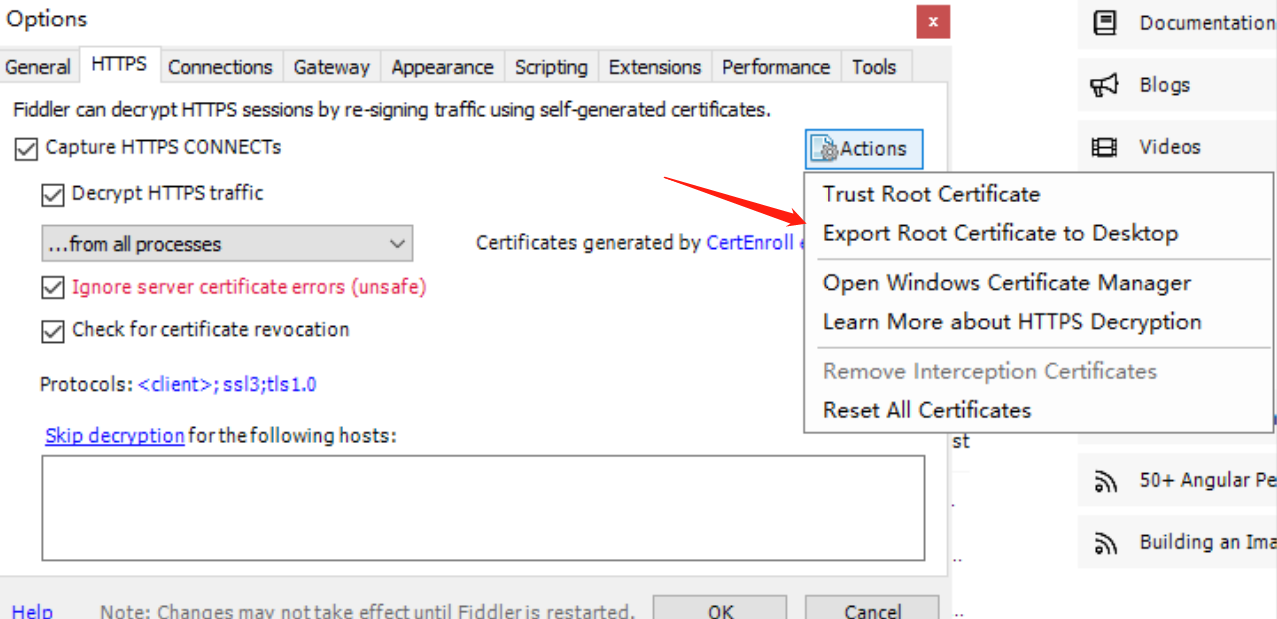Toggle Ignore server certificate errors checkbox
1277x619 pixels.
tap(52, 288)
